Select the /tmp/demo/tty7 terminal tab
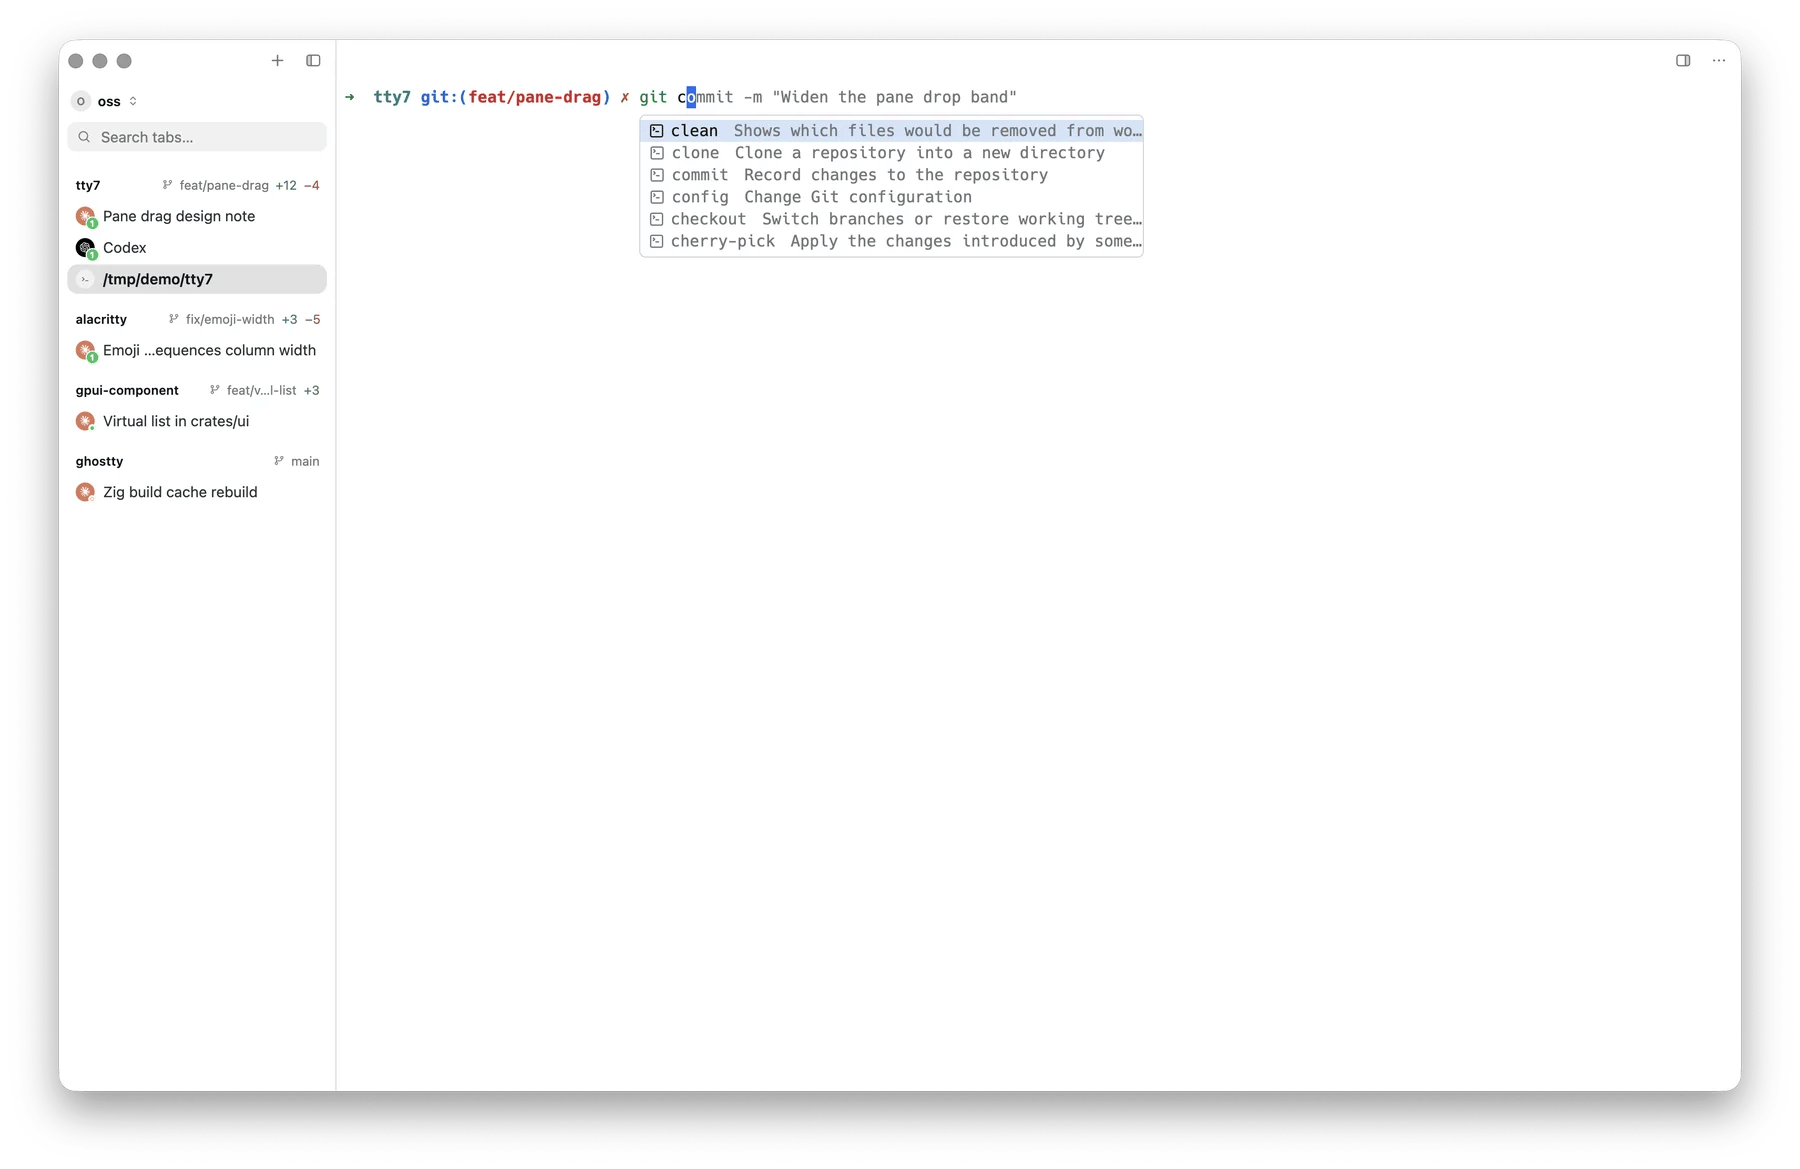 (197, 279)
